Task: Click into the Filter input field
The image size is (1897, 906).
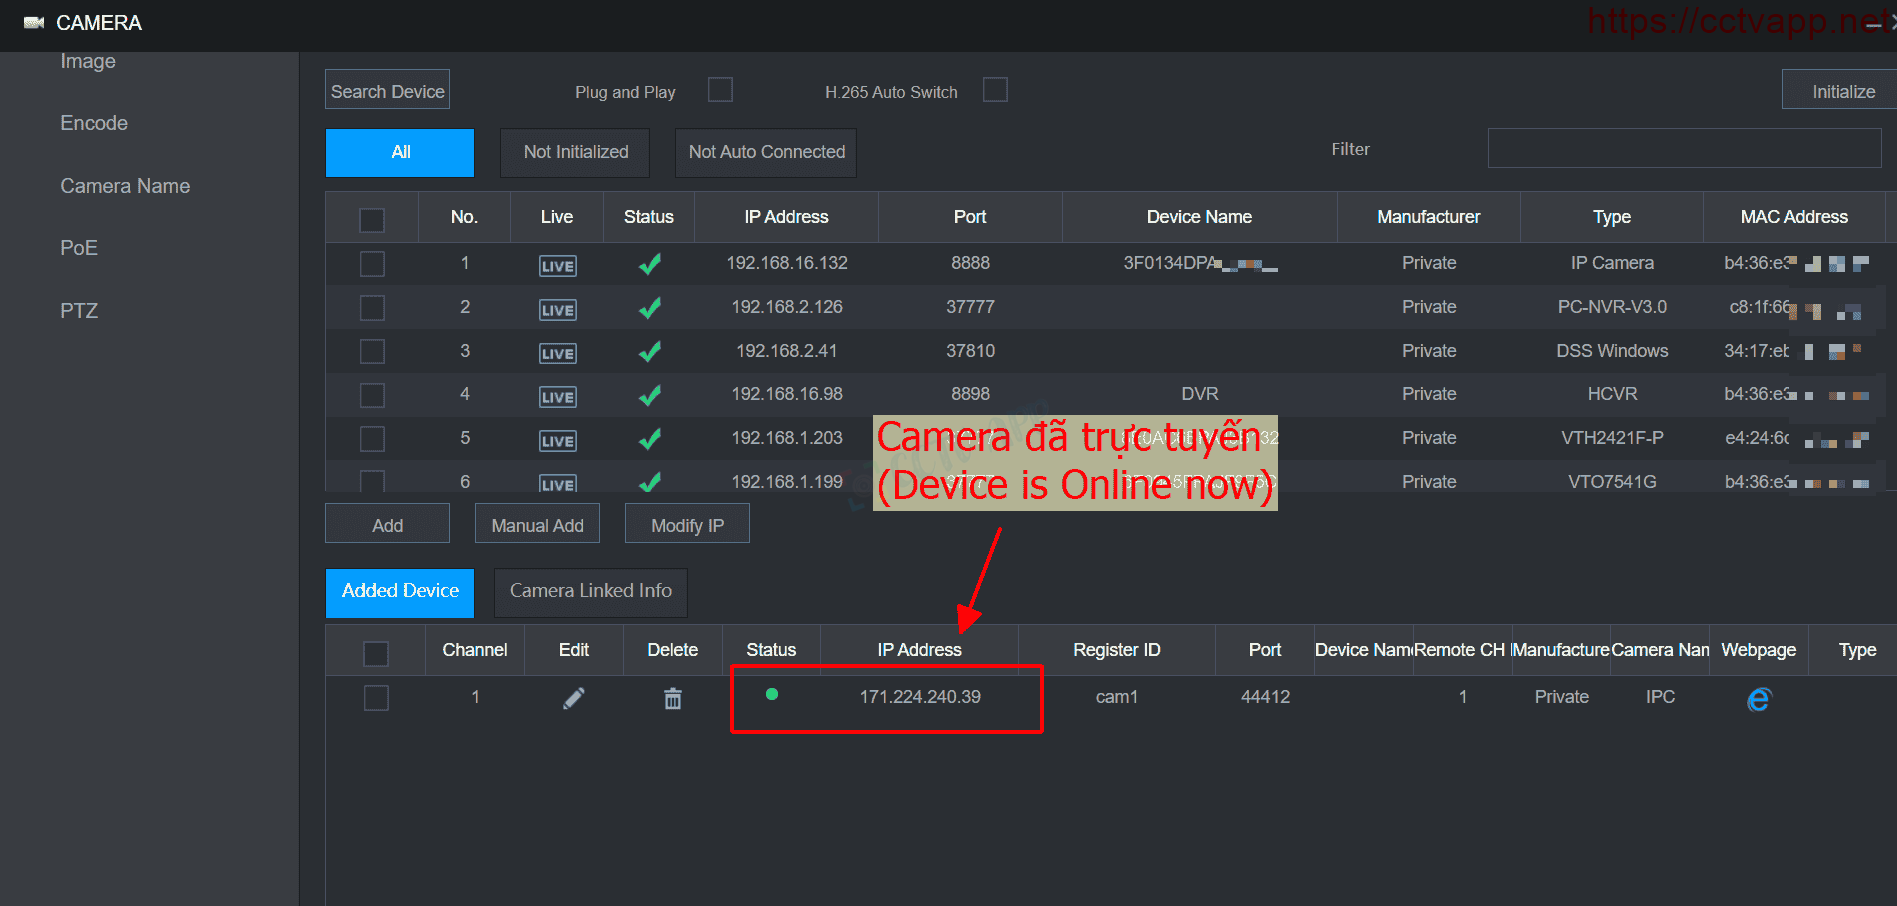Action: tap(1684, 149)
